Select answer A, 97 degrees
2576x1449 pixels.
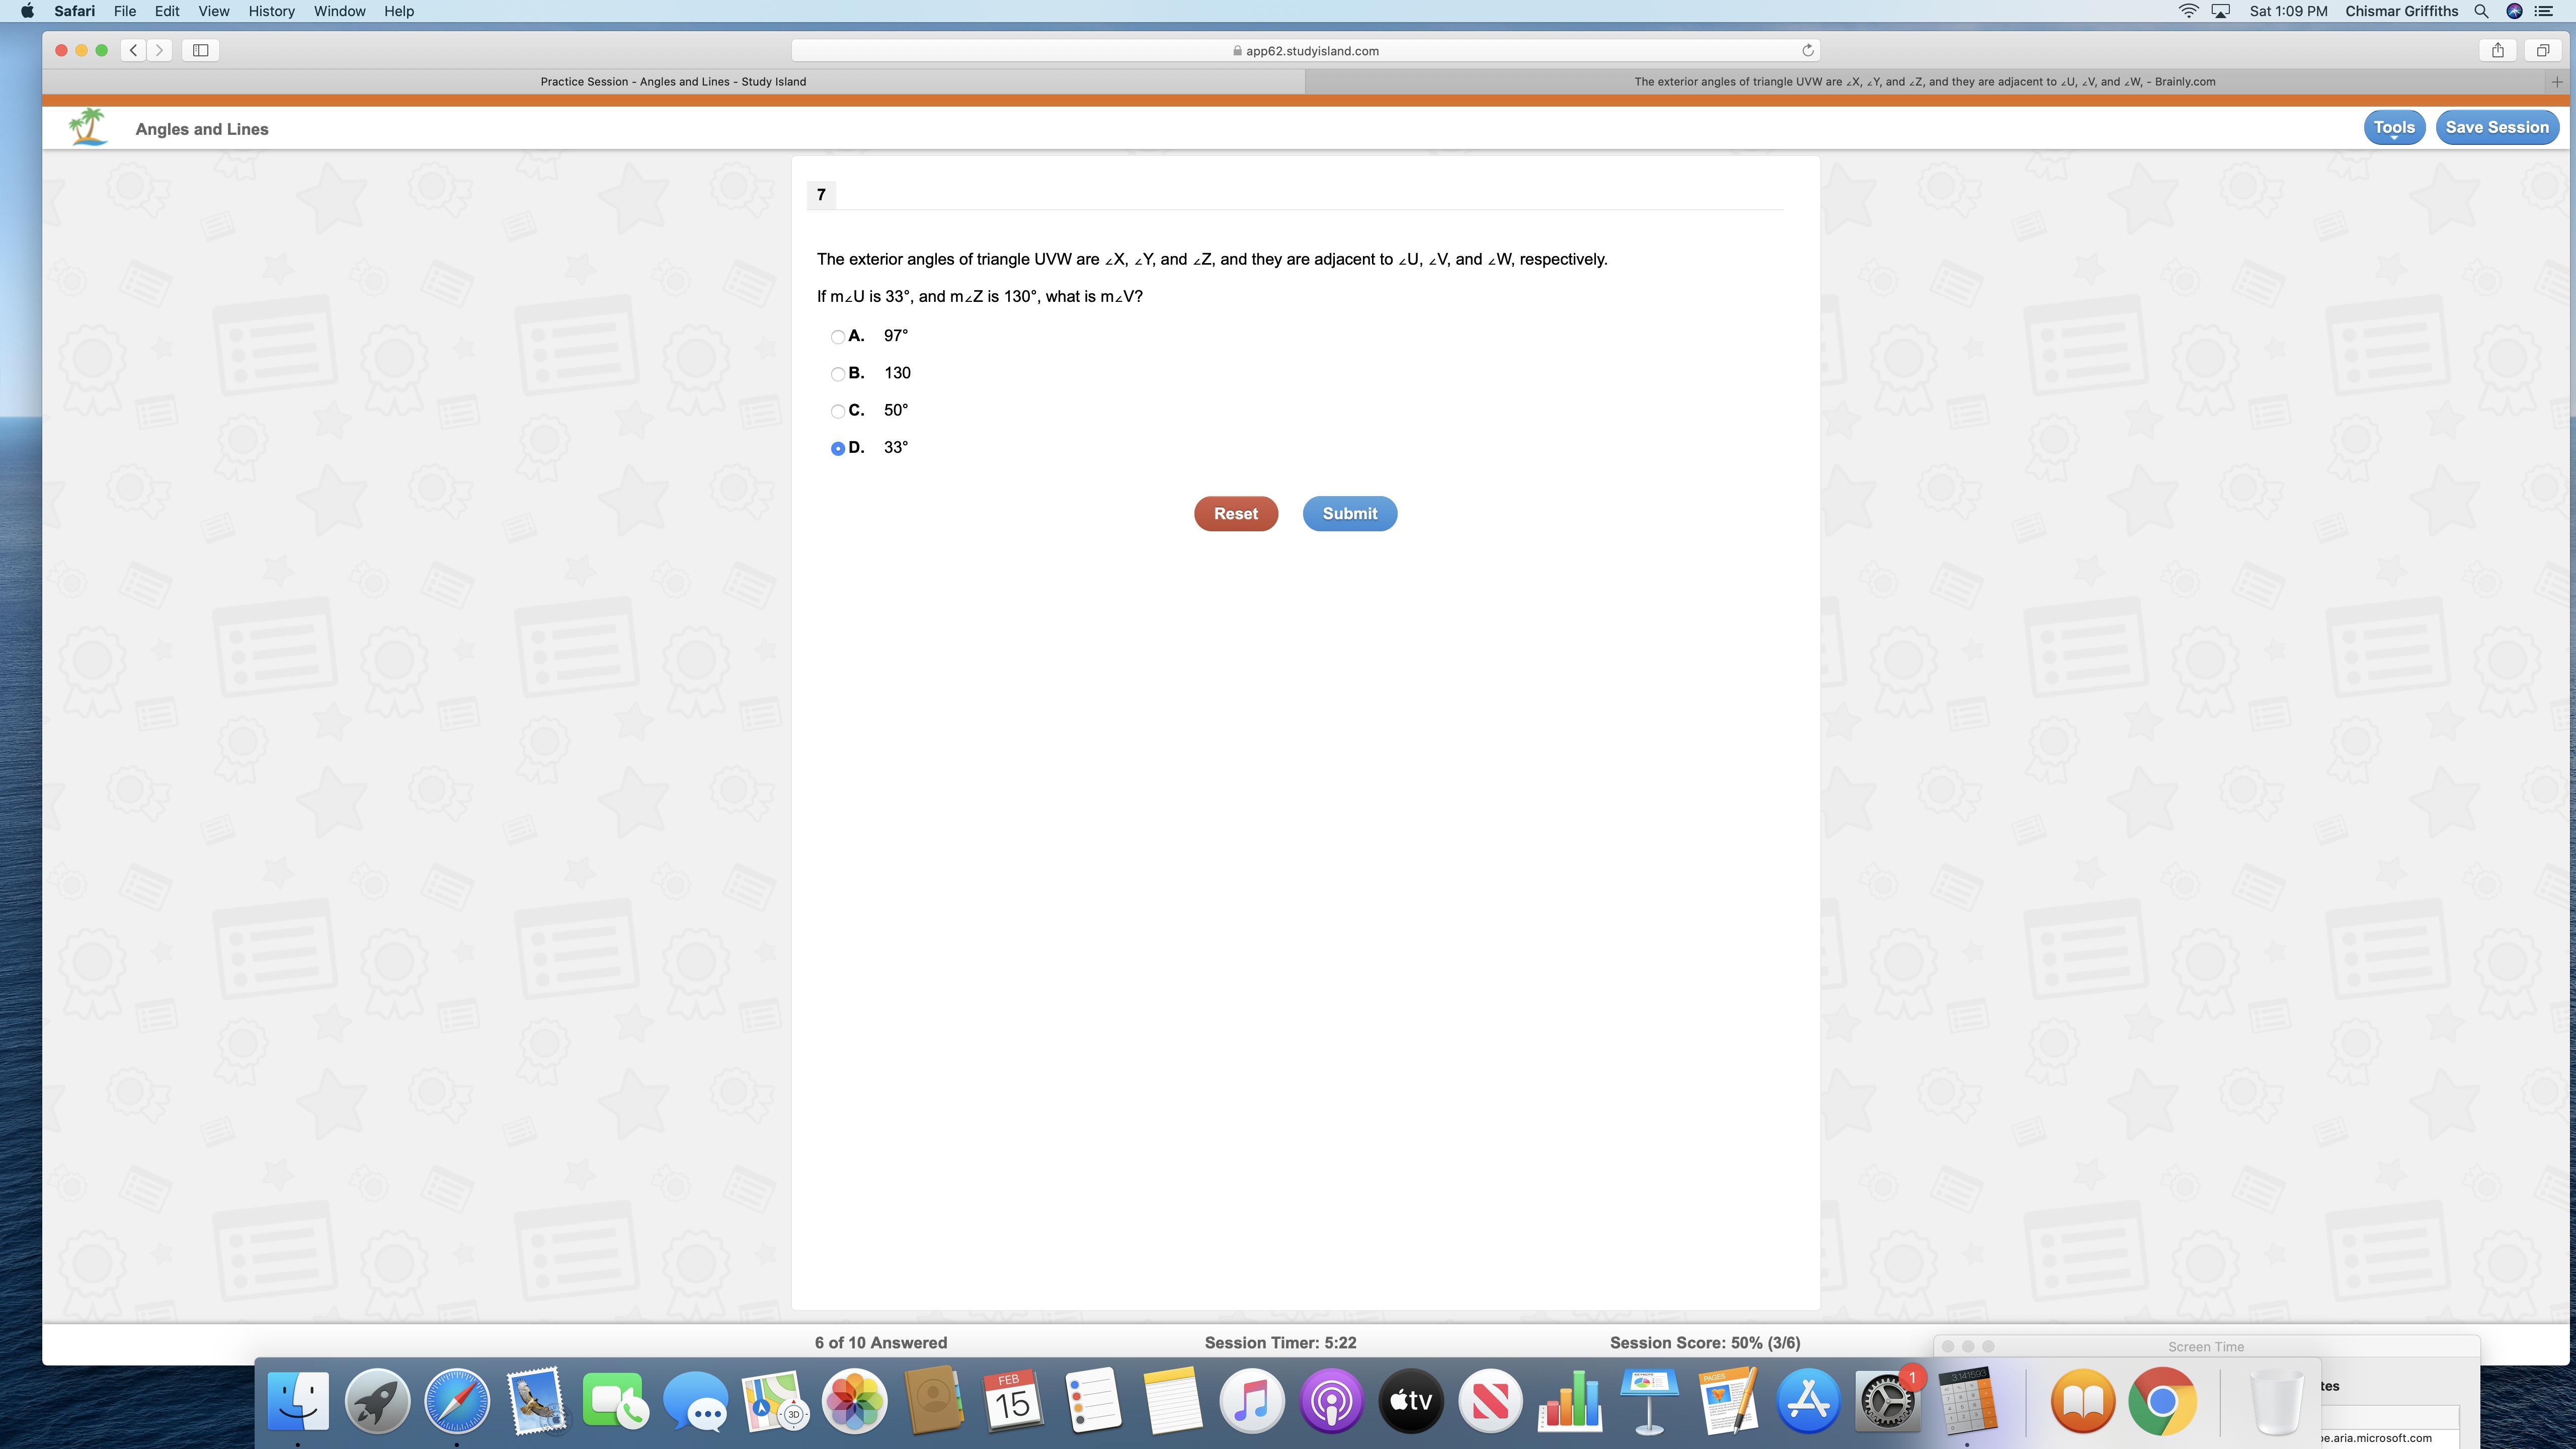coord(838,337)
